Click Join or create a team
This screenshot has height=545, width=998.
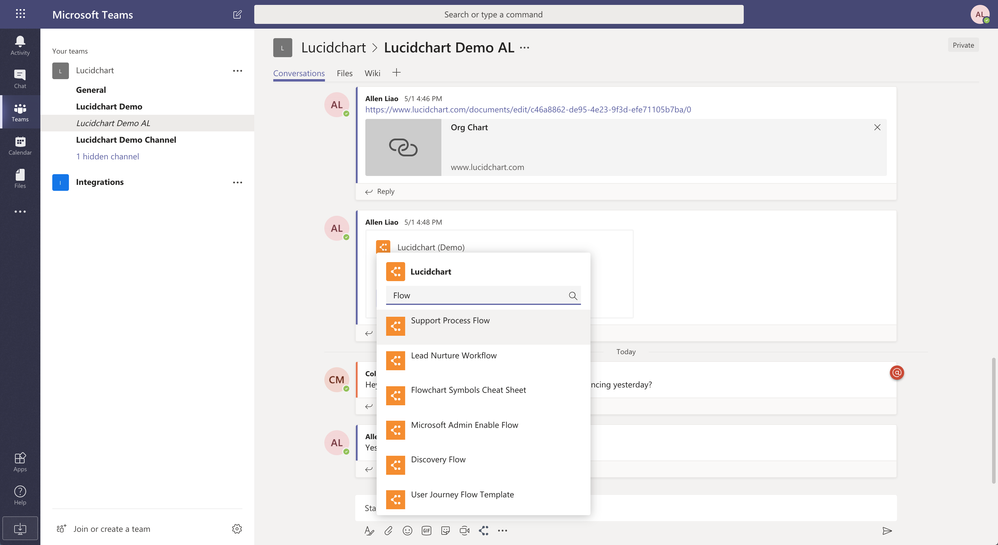coord(111,528)
